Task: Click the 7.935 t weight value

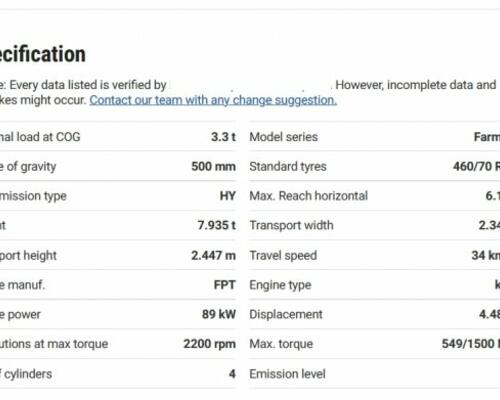Action: click(x=217, y=225)
